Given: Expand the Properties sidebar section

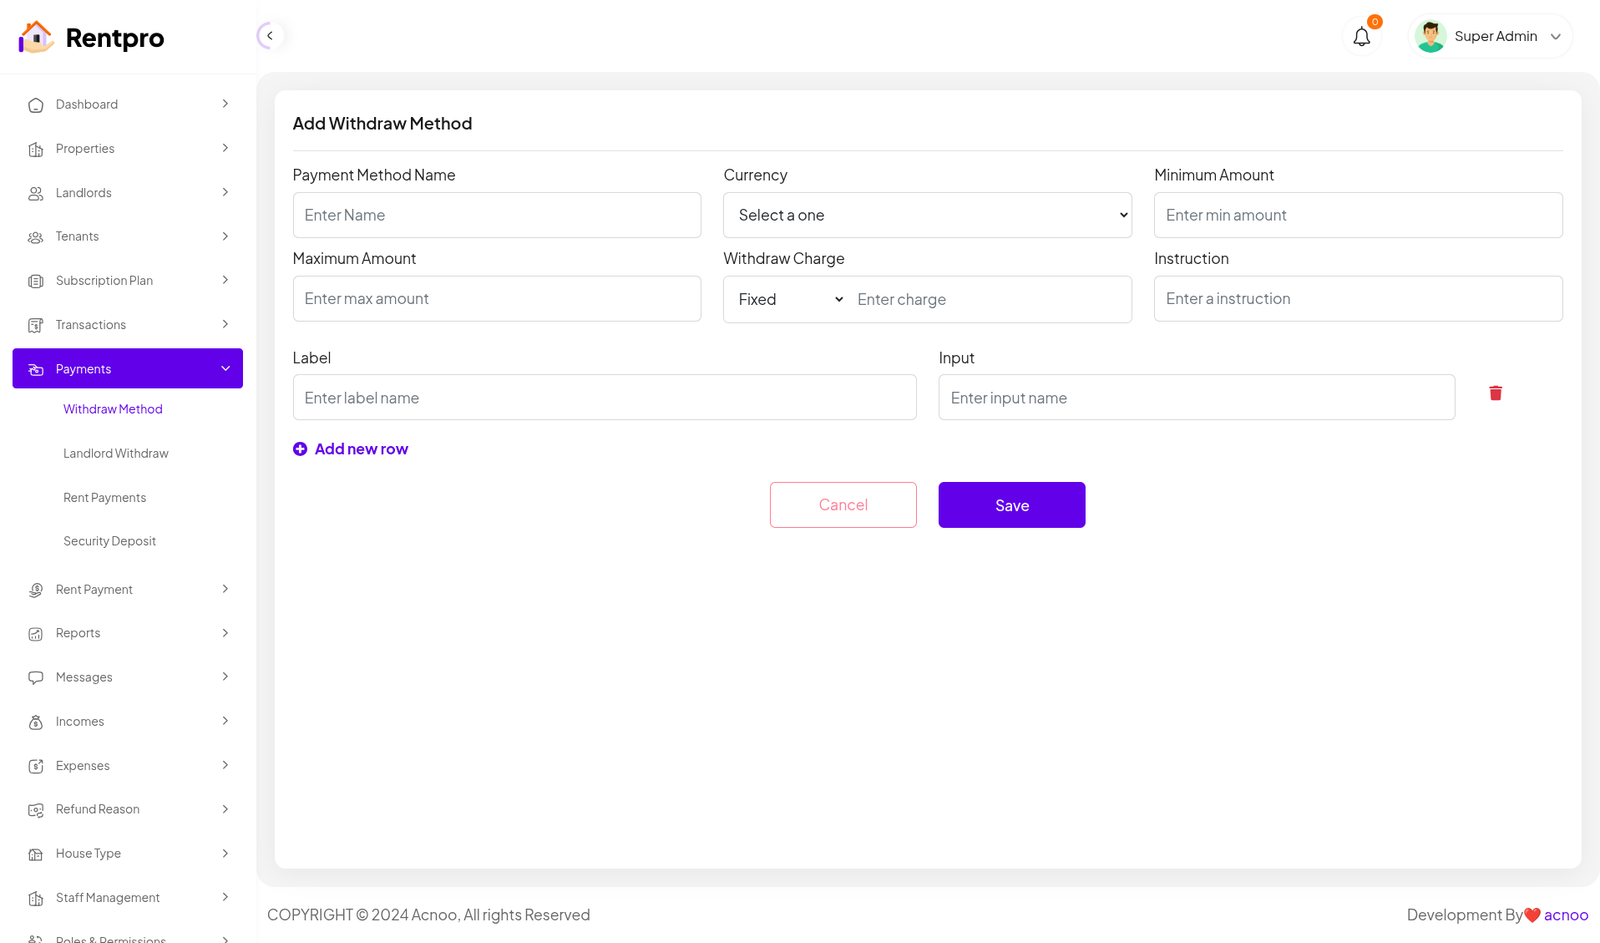Looking at the screenshot, I should (x=225, y=148).
